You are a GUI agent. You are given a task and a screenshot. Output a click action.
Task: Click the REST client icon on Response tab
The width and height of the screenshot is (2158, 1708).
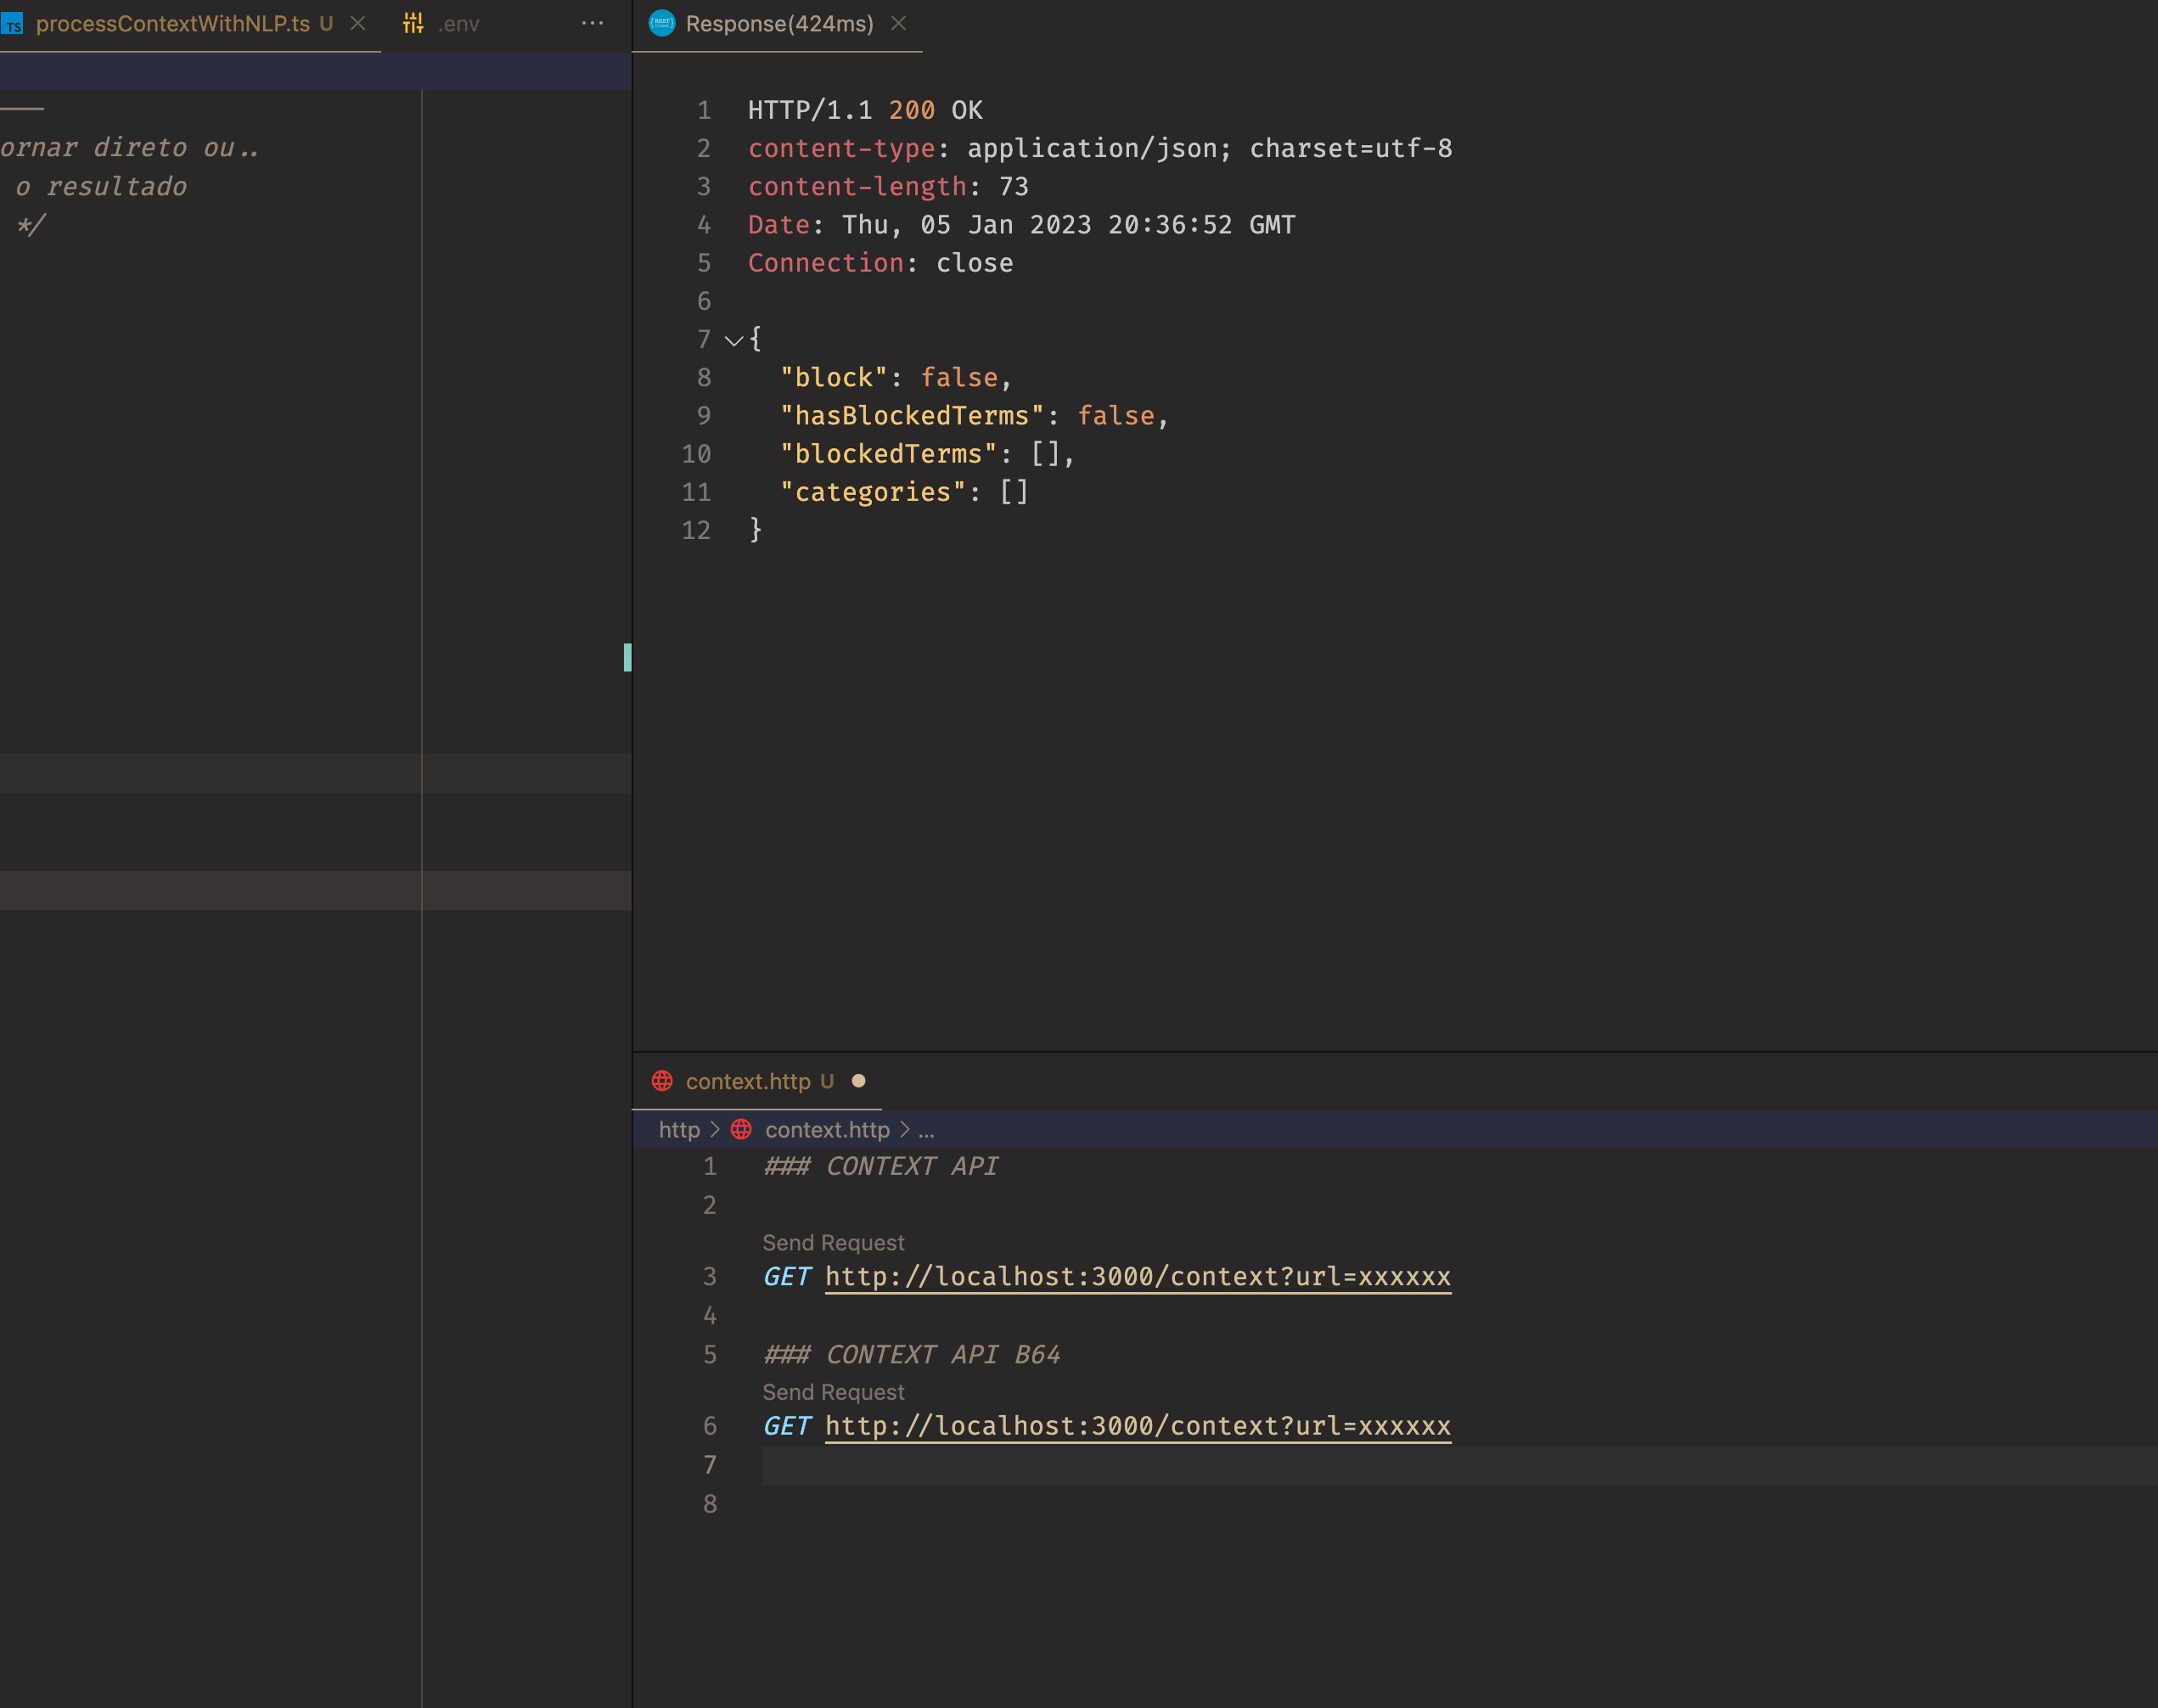[661, 23]
